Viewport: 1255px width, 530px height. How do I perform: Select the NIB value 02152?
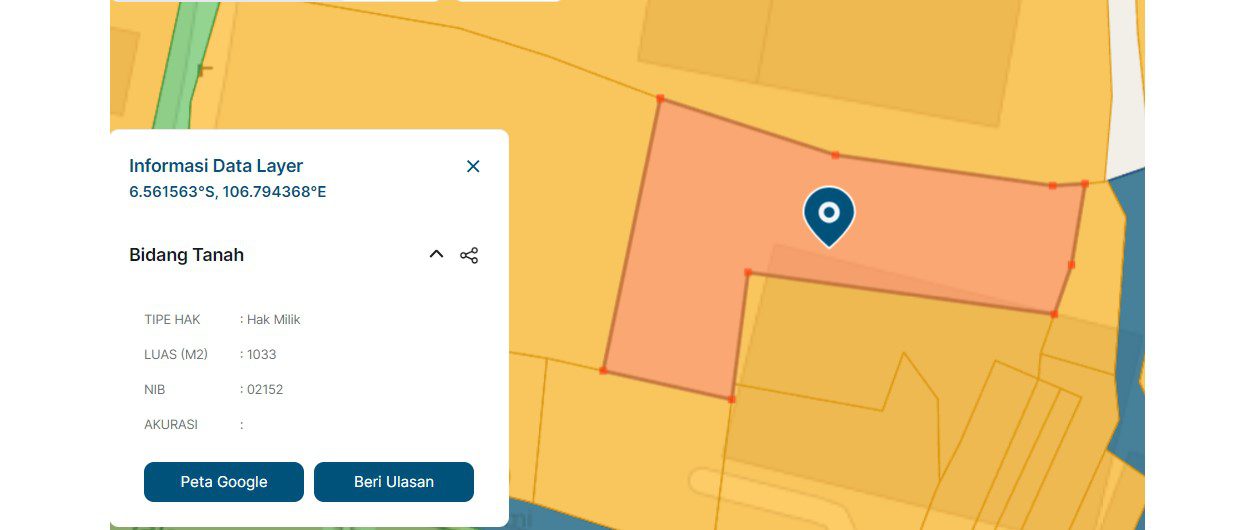(x=265, y=390)
